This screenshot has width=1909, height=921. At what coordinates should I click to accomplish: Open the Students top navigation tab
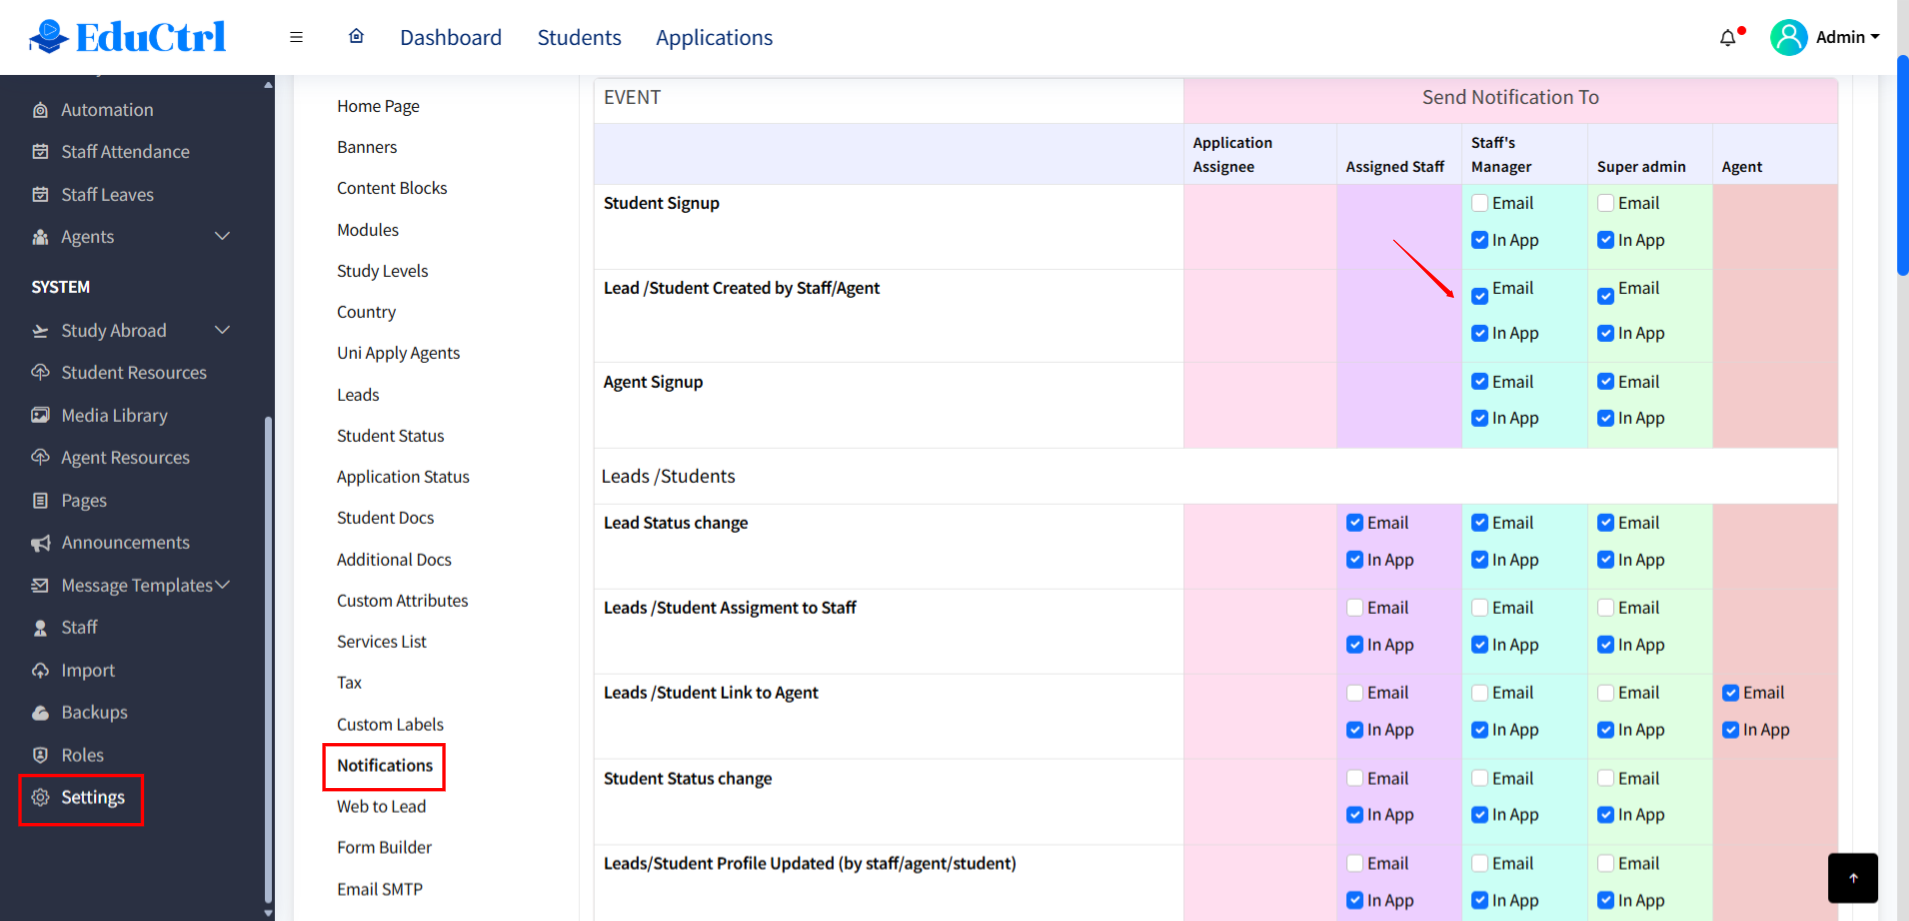[579, 38]
